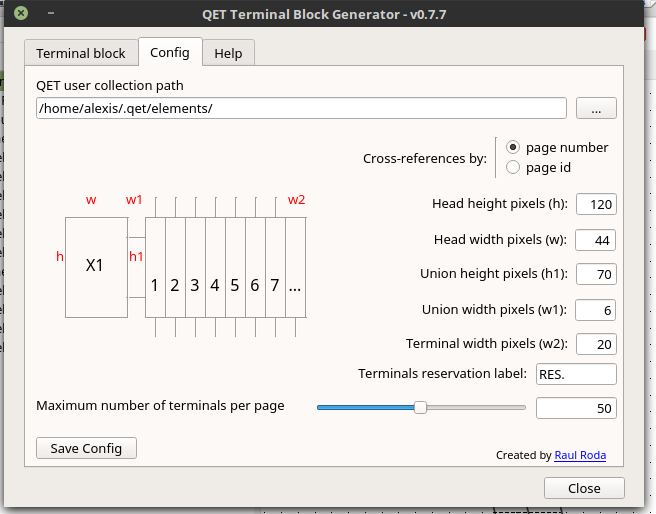Image resolution: width=656 pixels, height=514 pixels.
Task: Click the Head width pixels input
Action: (596, 239)
